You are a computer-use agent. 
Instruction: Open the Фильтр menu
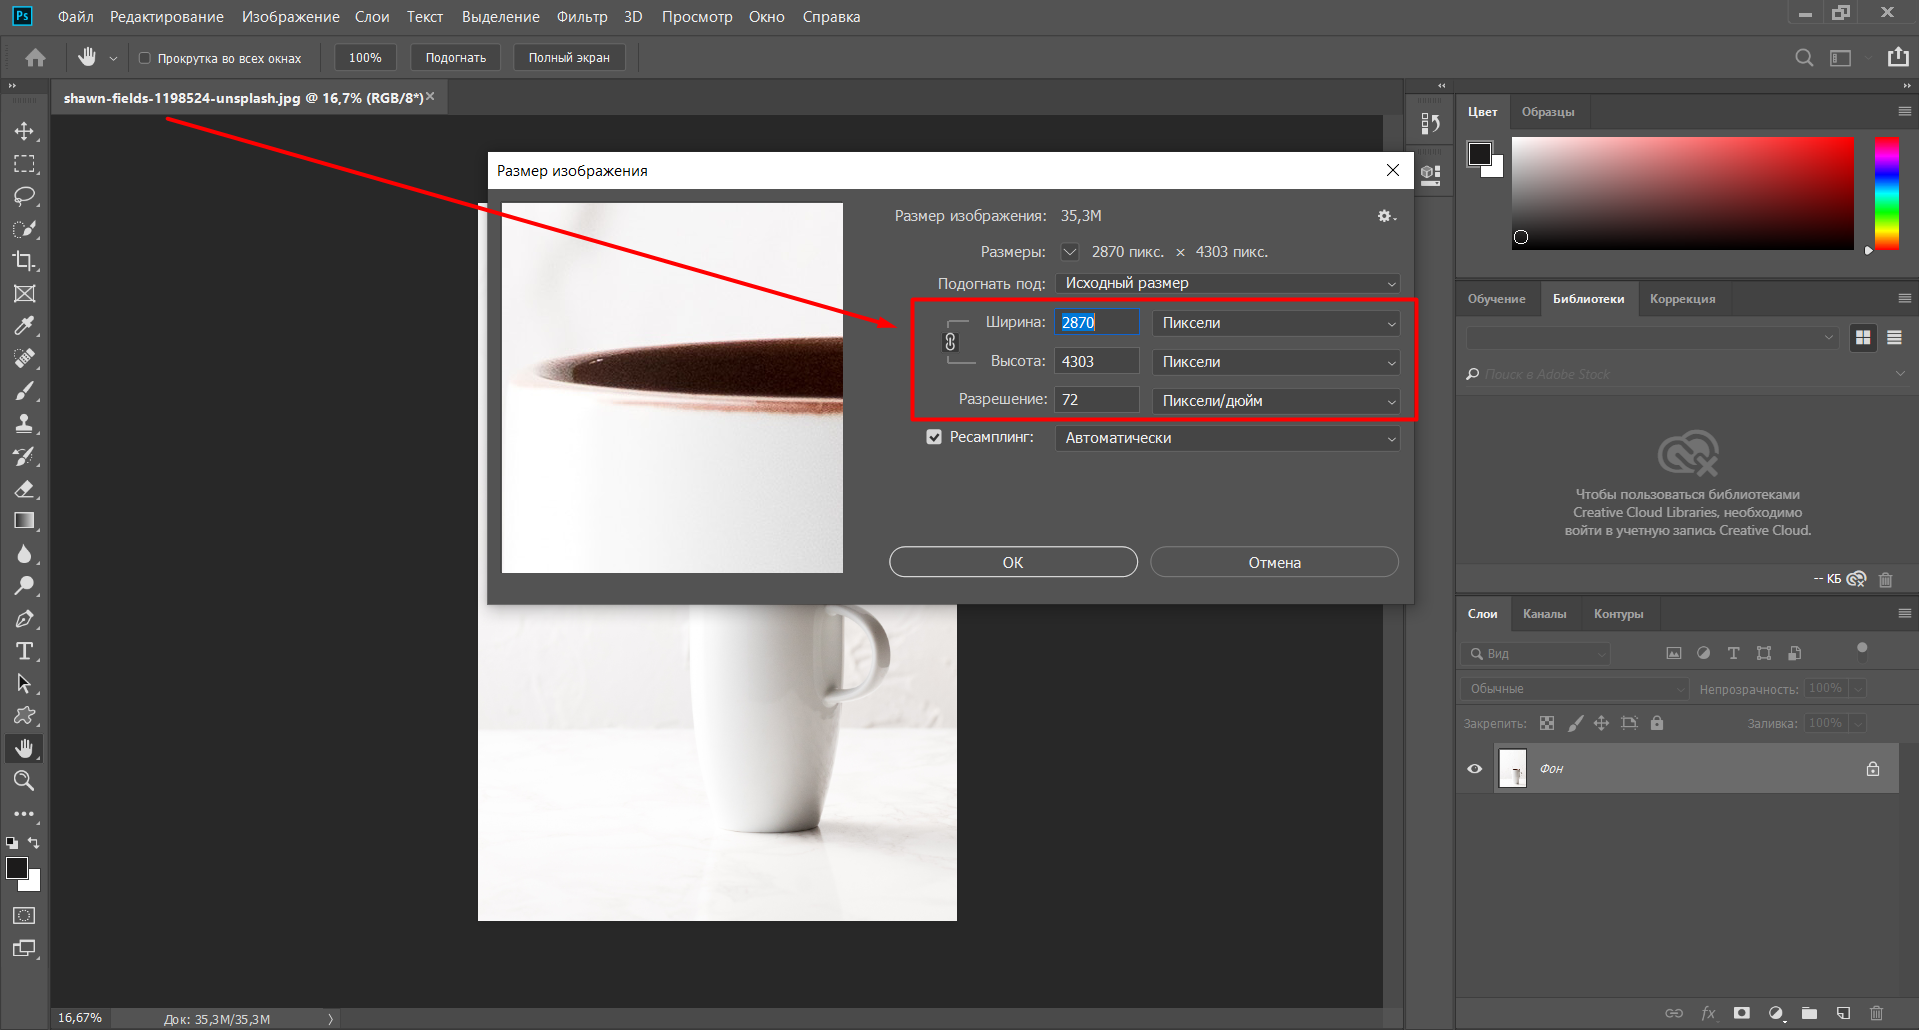point(582,17)
